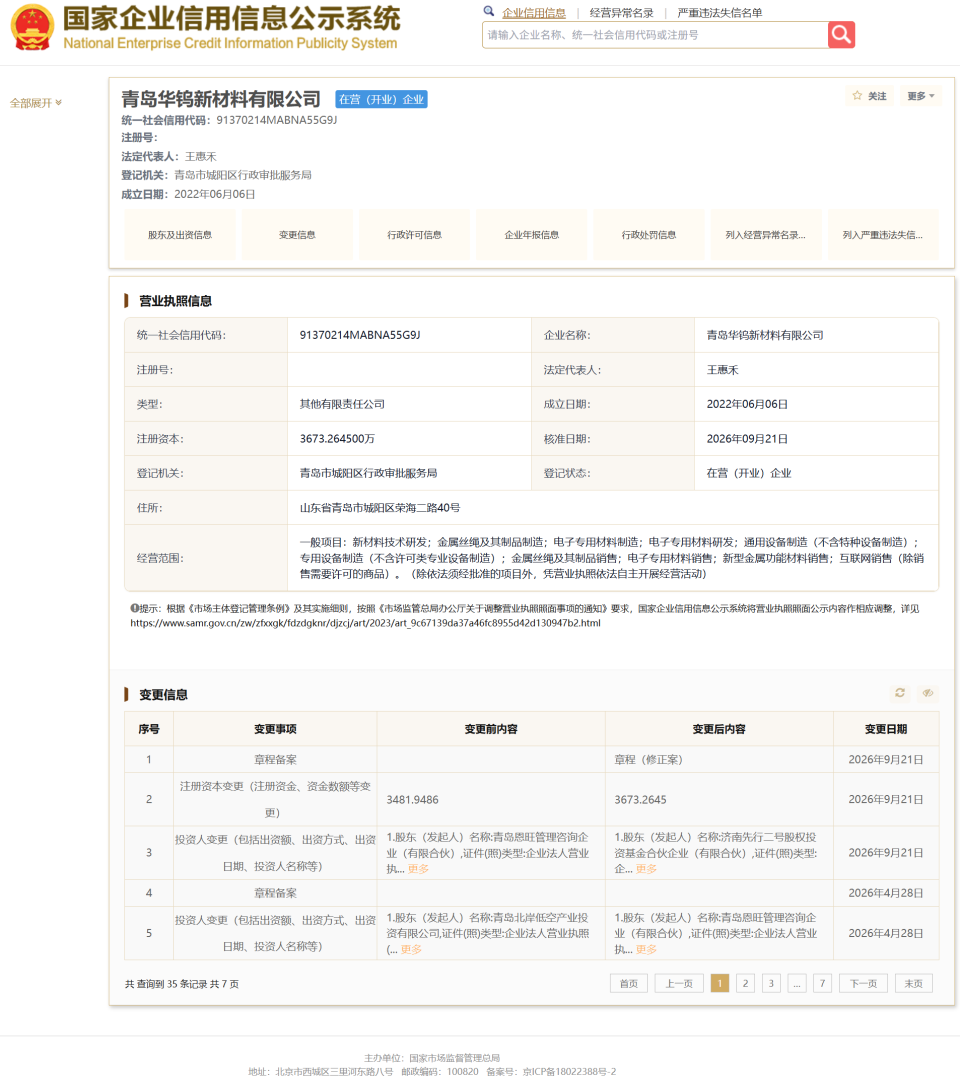Open the 企业年报信息 section
Screen dimensions: 960x1079
pyautogui.click(x=531, y=235)
